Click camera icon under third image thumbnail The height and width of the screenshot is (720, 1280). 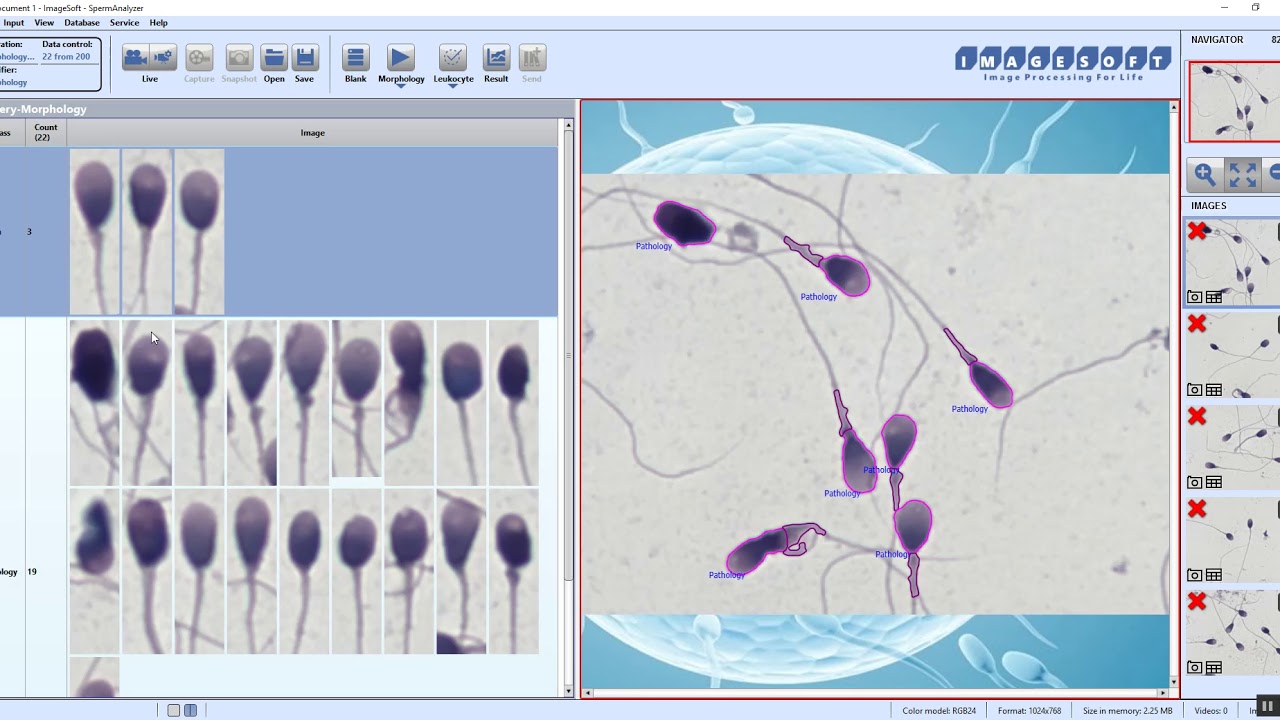pyautogui.click(x=1195, y=482)
